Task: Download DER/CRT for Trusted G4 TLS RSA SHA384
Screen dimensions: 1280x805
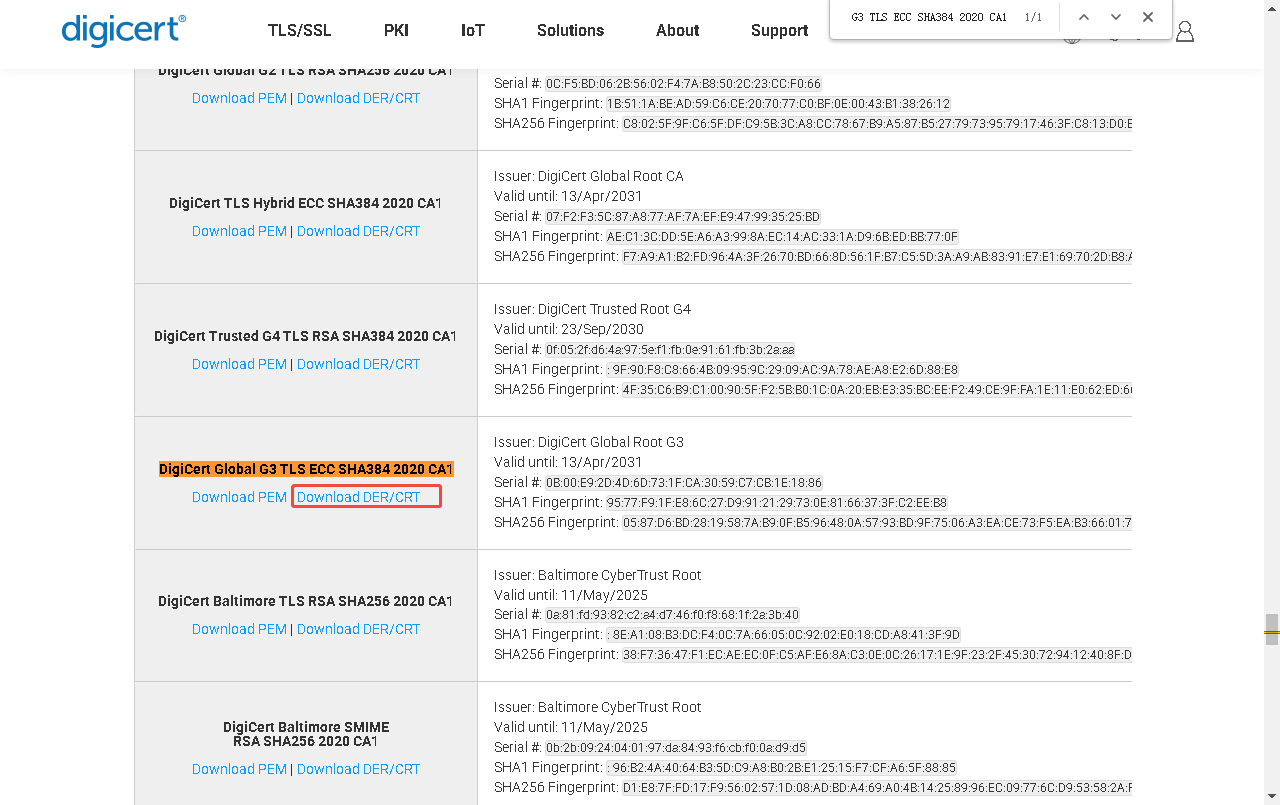Action: point(358,364)
